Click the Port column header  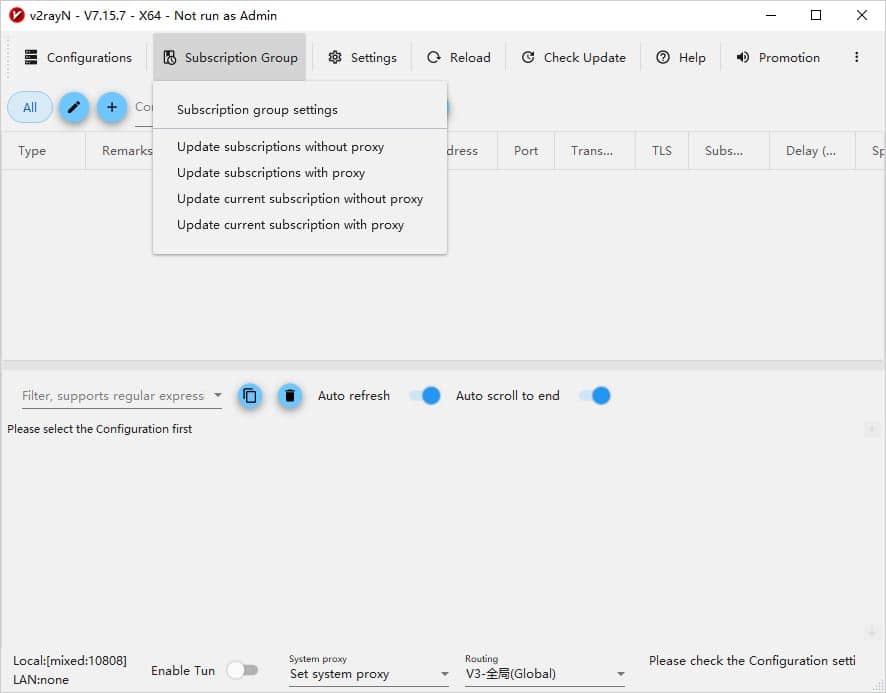526,151
